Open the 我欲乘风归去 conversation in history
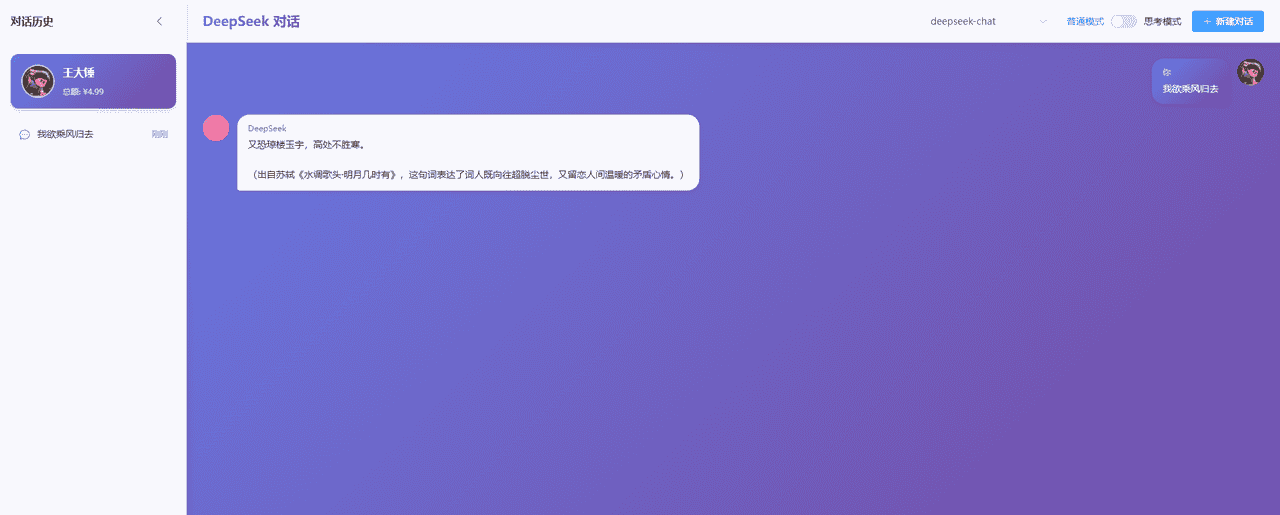This screenshot has height=515, width=1280. point(93,134)
